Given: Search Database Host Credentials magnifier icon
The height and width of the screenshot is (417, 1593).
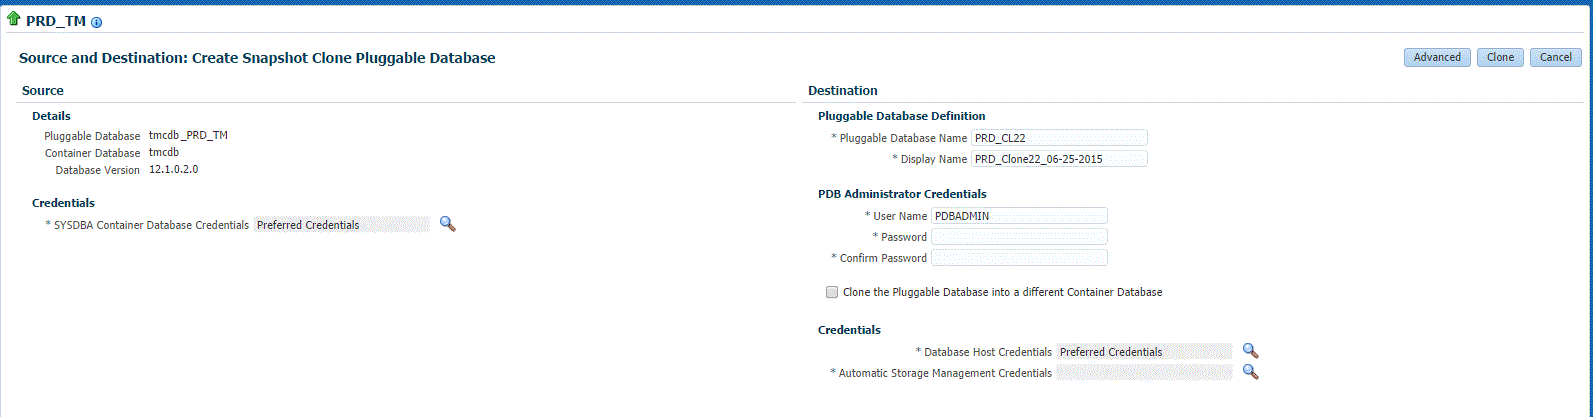Looking at the screenshot, I should click(x=1250, y=351).
